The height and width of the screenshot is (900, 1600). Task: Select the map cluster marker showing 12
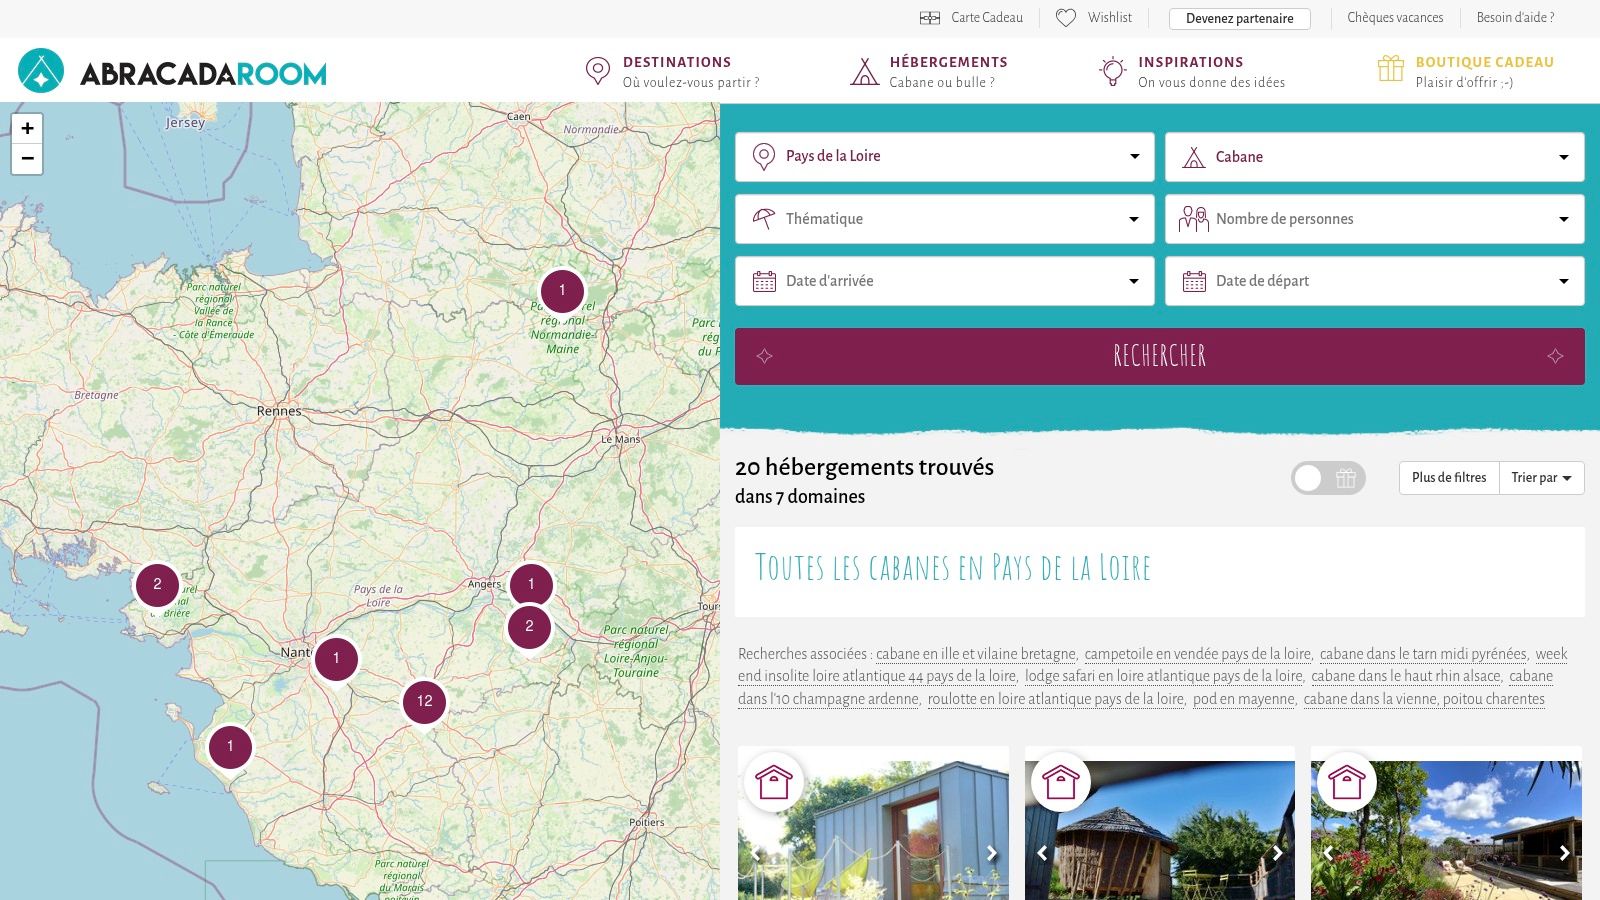tap(424, 701)
